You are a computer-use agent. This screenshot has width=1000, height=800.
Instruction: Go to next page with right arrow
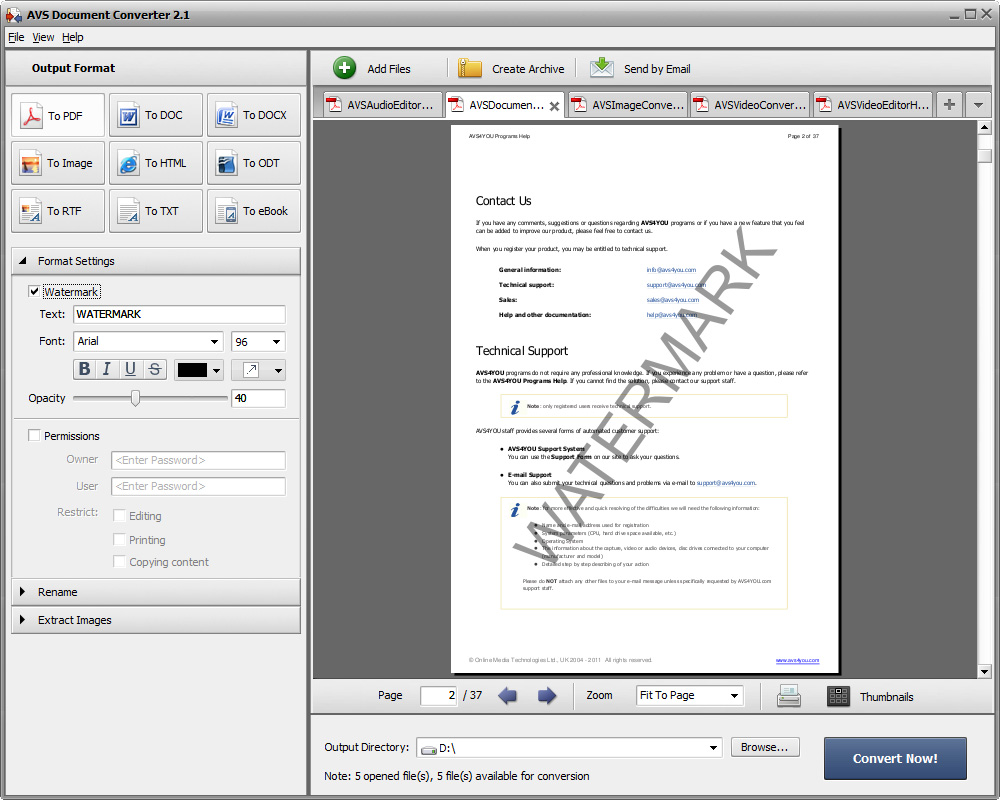coord(547,696)
